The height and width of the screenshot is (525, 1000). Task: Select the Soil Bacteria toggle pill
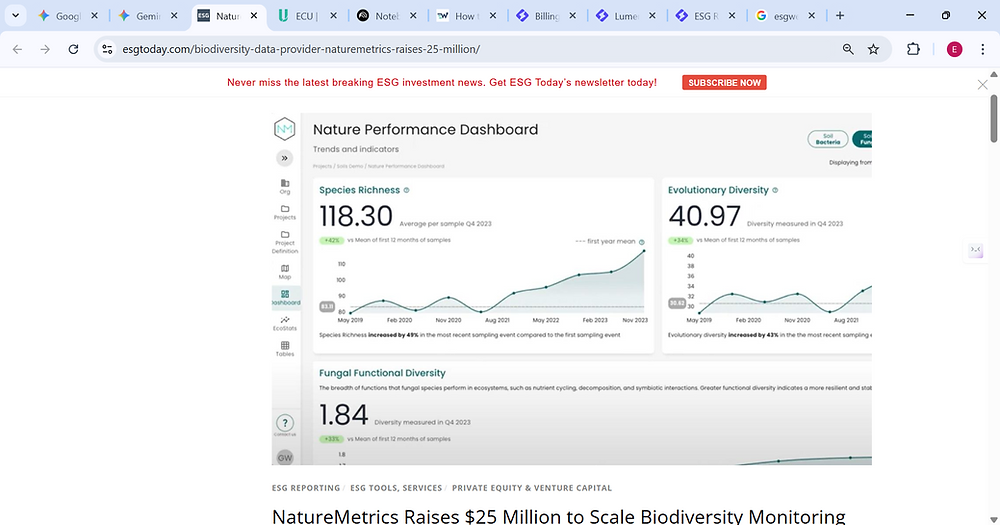827,138
